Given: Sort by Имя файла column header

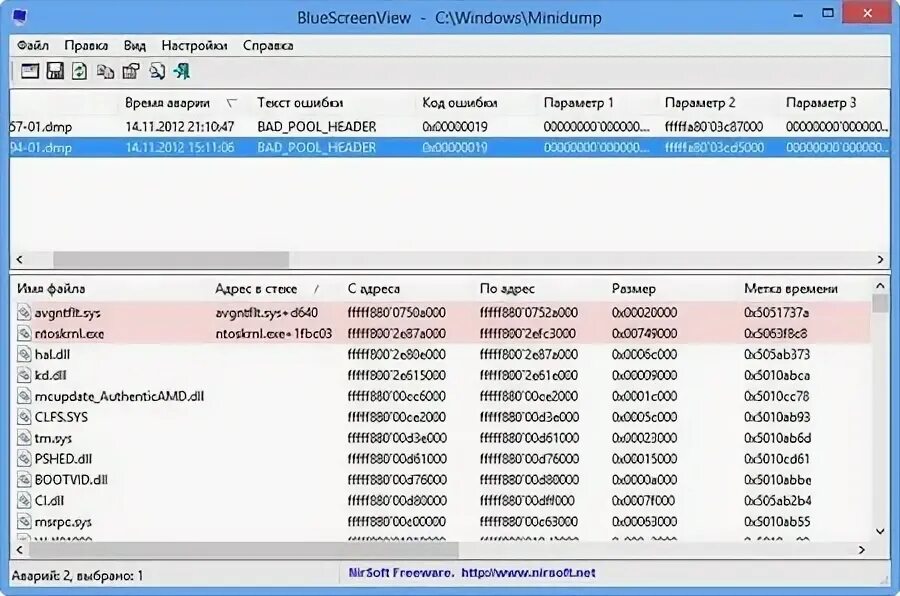Looking at the screenshot, I should click(x=51, y=289).
